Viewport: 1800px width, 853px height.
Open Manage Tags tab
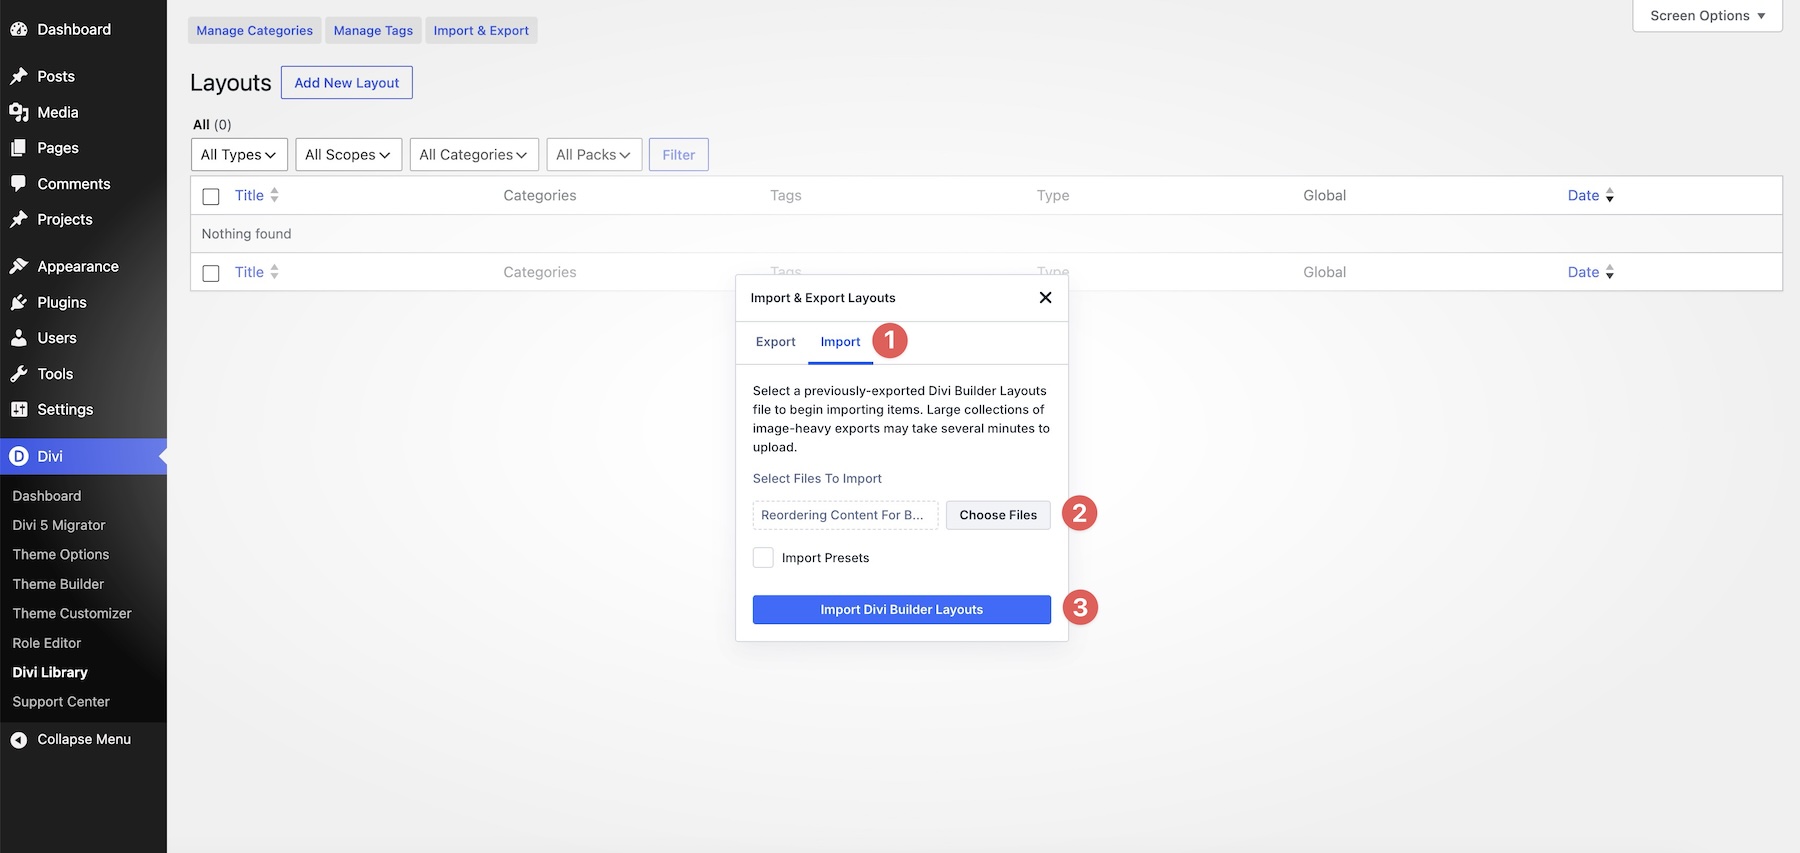(373, 31)
